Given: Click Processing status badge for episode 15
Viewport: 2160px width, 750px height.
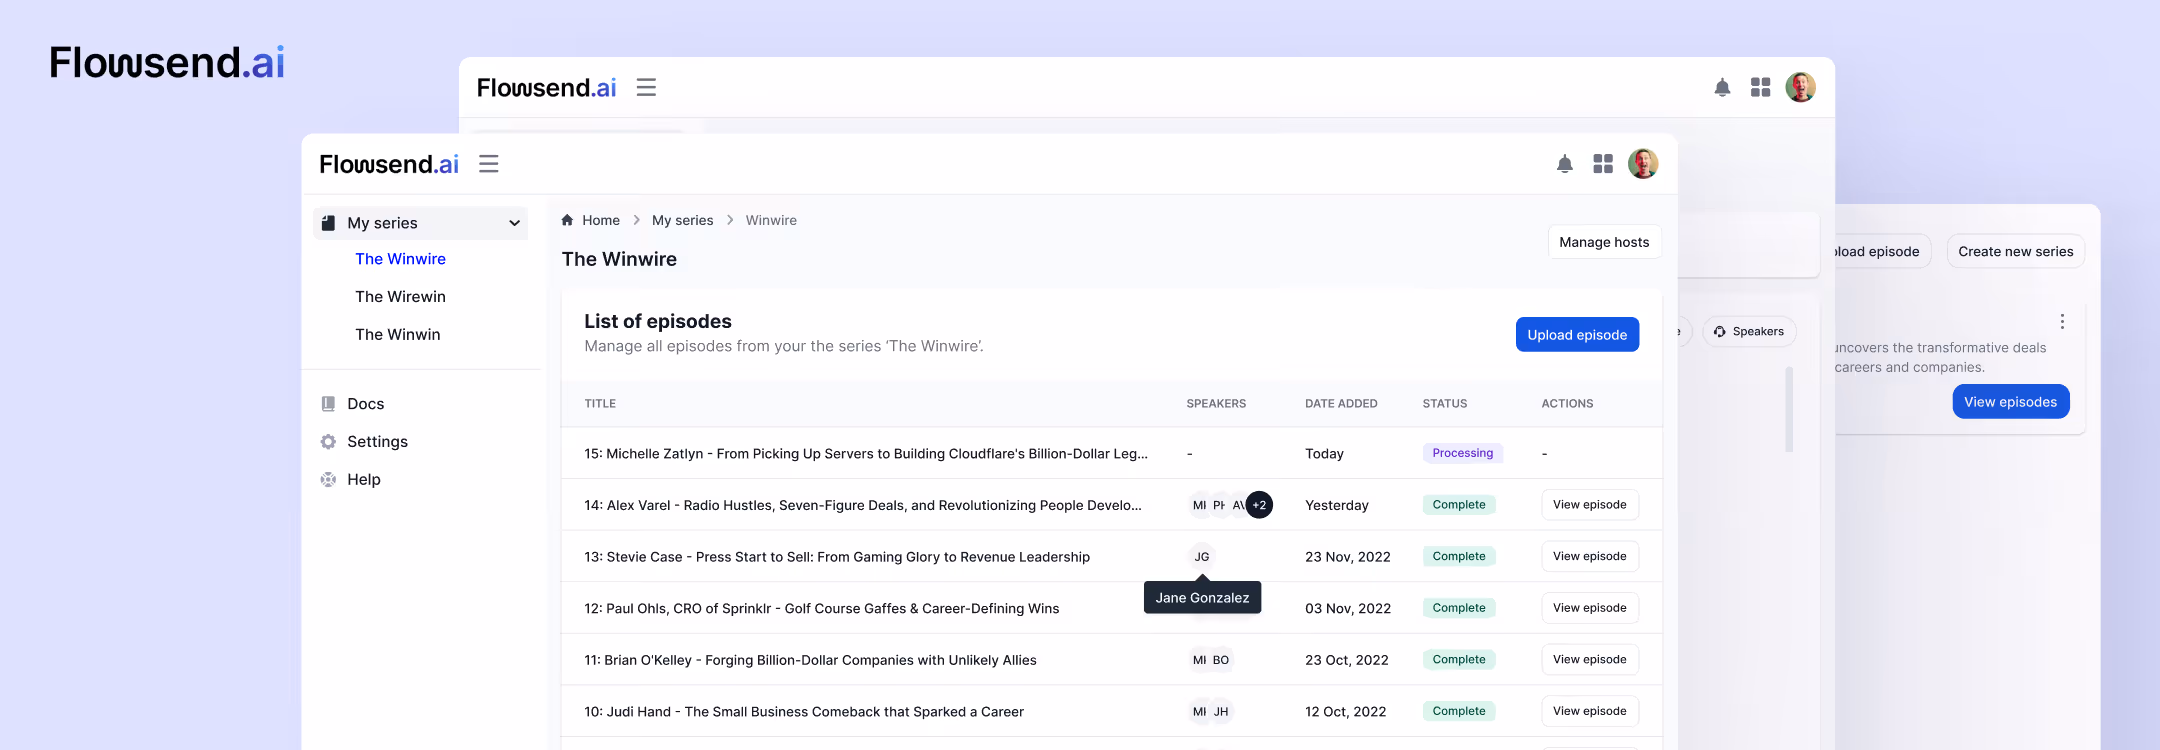Looking at the screenshot, I should click(x=1462, y=453).
